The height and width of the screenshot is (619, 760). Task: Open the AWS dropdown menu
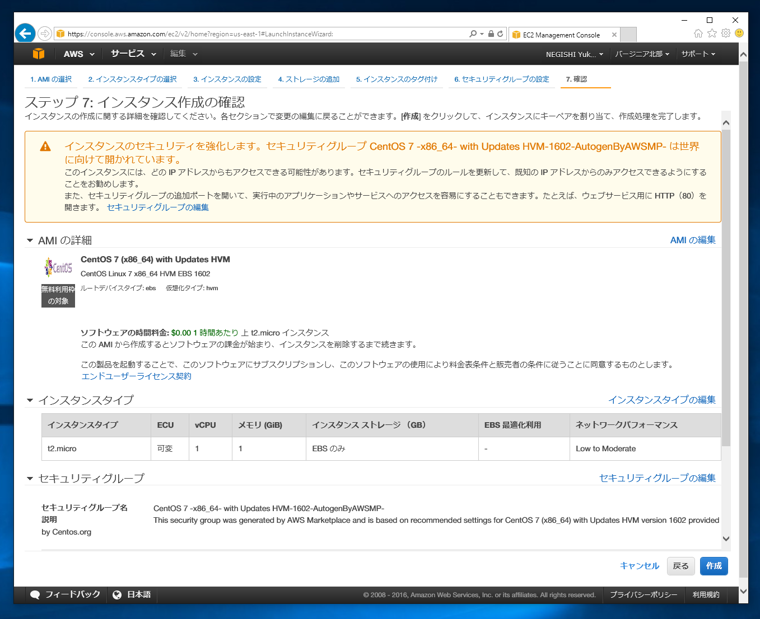coord(79,54)
